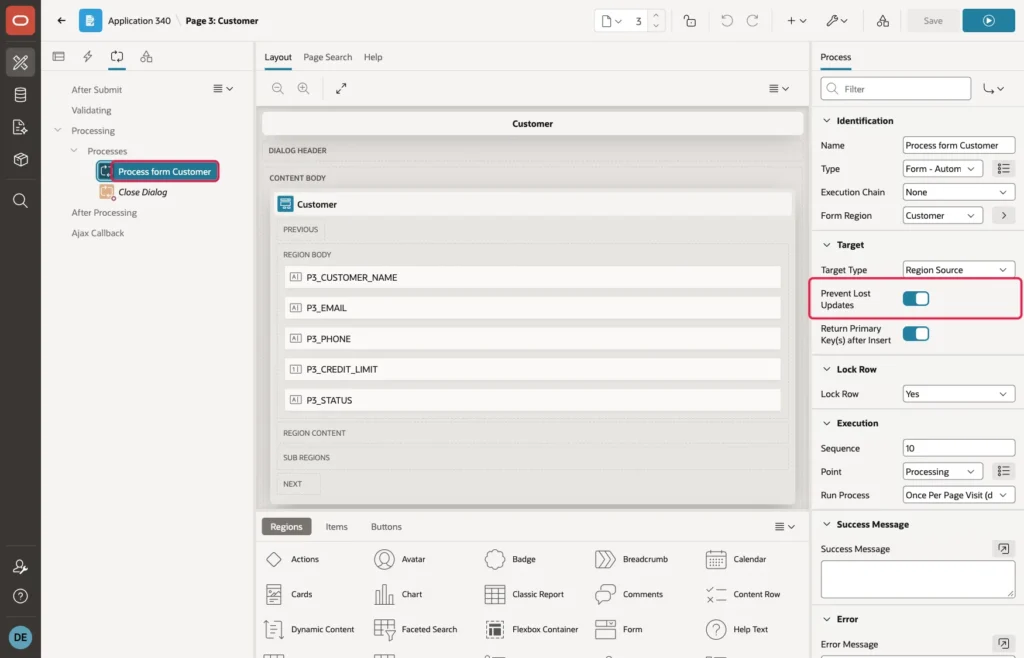Click in the Success Message text area

918,579
